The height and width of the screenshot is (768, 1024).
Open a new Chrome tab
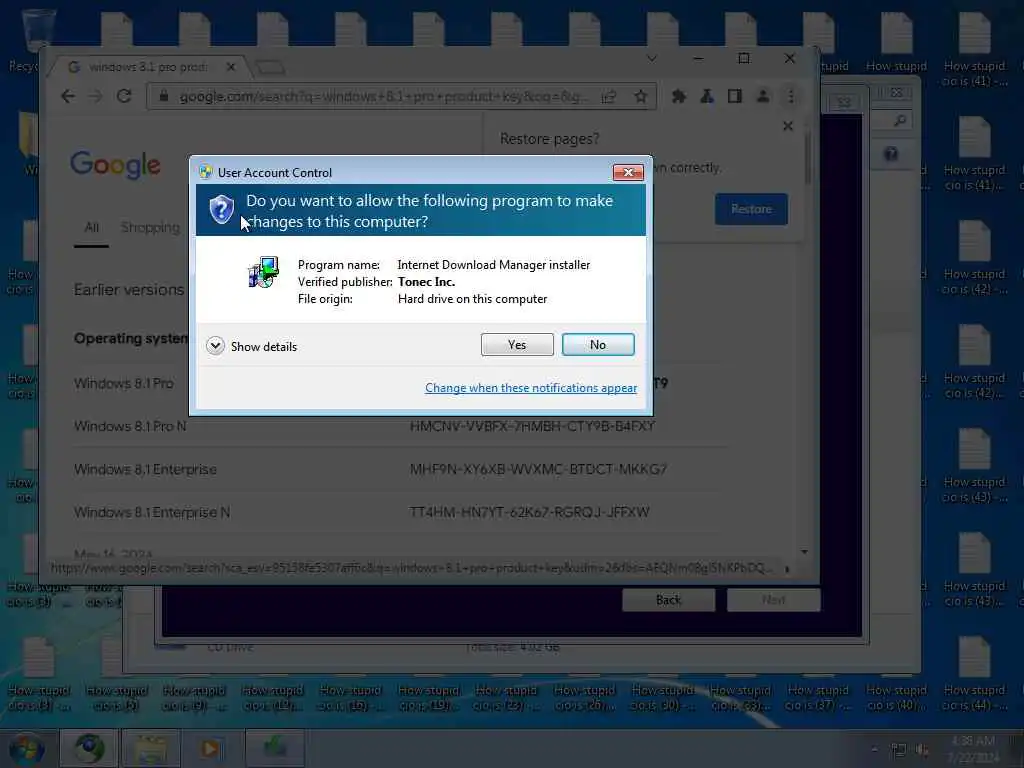270,67
